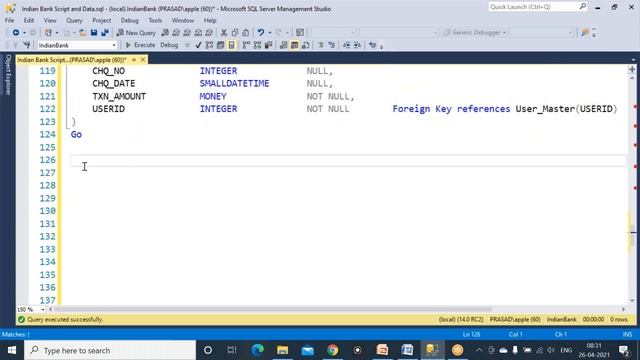Screen dimensions: 640x360
Task: Comment out selected lines icon
Action: 320,45
